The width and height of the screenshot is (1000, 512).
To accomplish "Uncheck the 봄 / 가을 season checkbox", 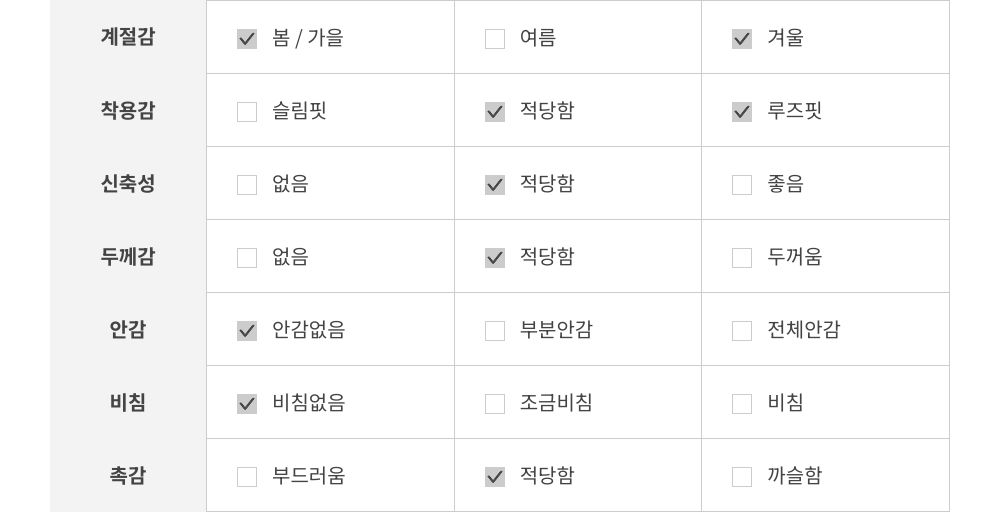I will coord(247,39).
